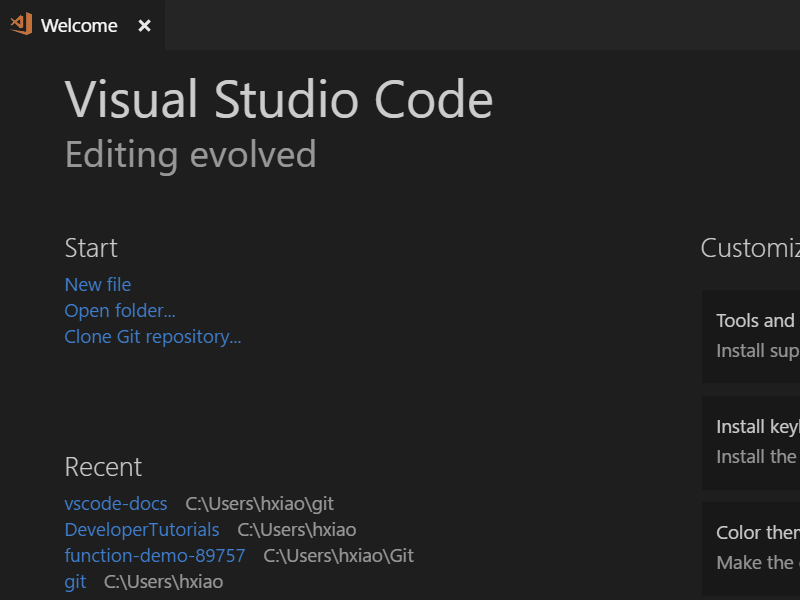Screen dimensions: 800x600
Task: Close the Welcome tab
Action: [143, 26]
